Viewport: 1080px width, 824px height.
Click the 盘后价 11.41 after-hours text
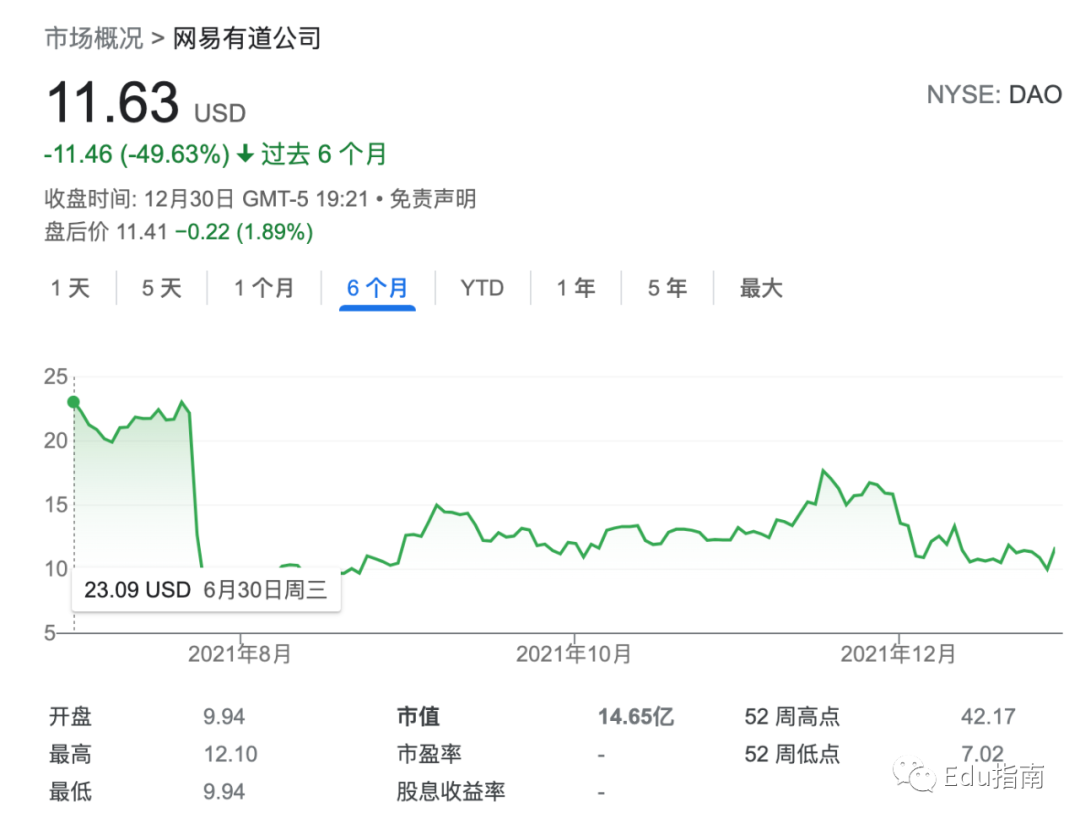106,232
